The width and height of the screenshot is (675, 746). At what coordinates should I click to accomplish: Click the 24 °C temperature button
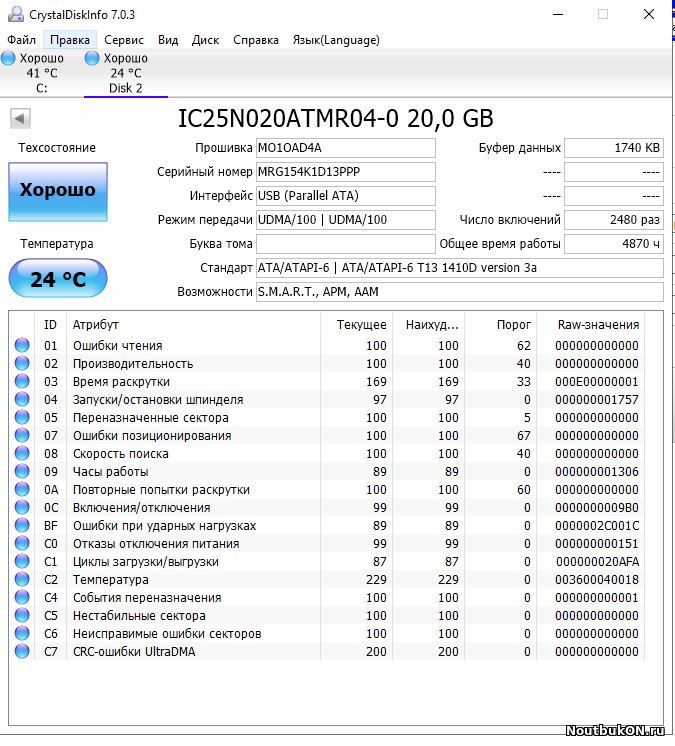click(58, 279)
